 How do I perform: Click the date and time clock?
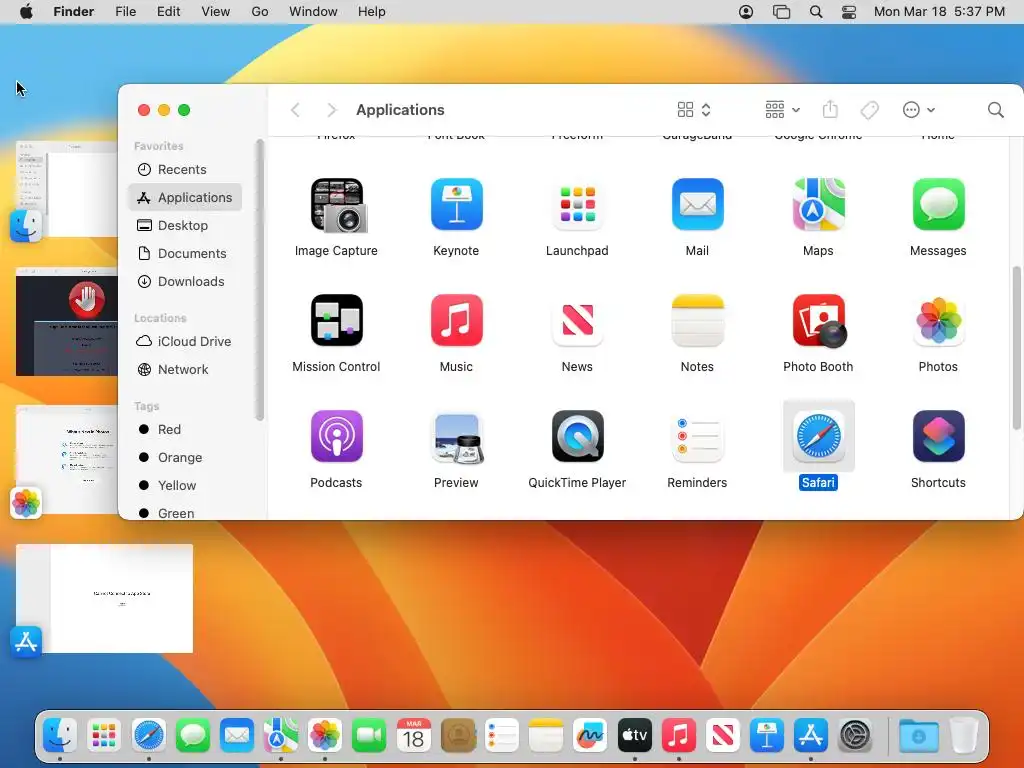(x=939, y=12)
